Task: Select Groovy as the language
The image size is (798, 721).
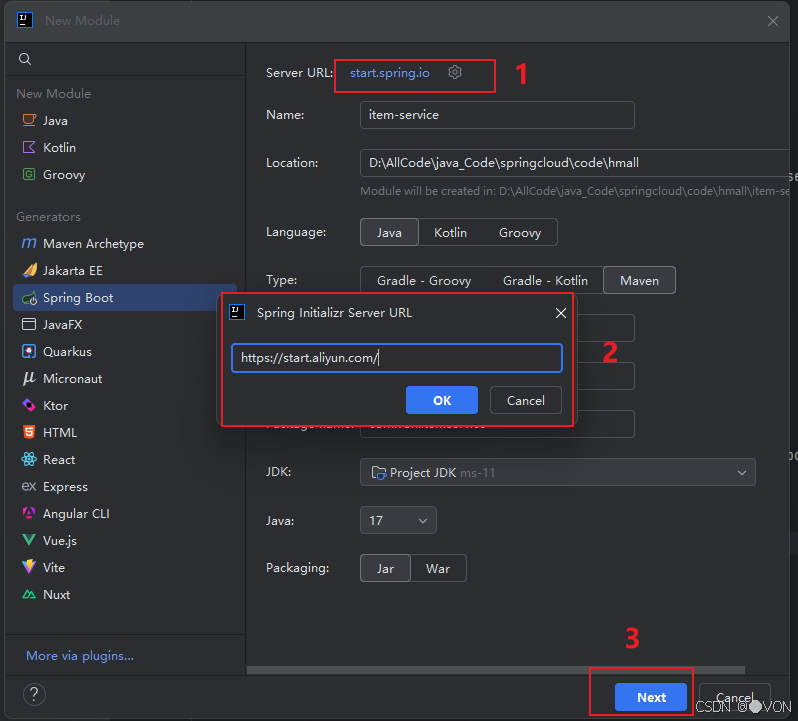Action: click(x=520, y=233)
